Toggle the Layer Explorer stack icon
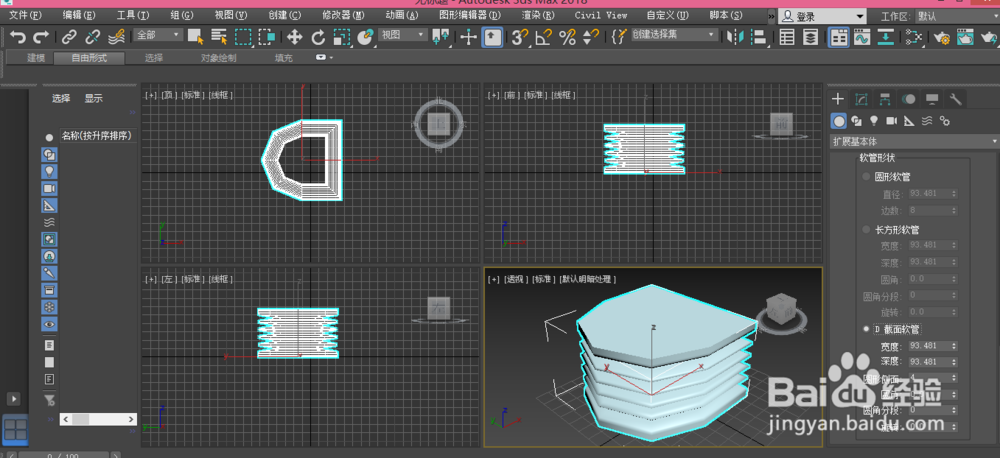The height and width of the screenshot is (458, 1000). click(x=811, y=37)
